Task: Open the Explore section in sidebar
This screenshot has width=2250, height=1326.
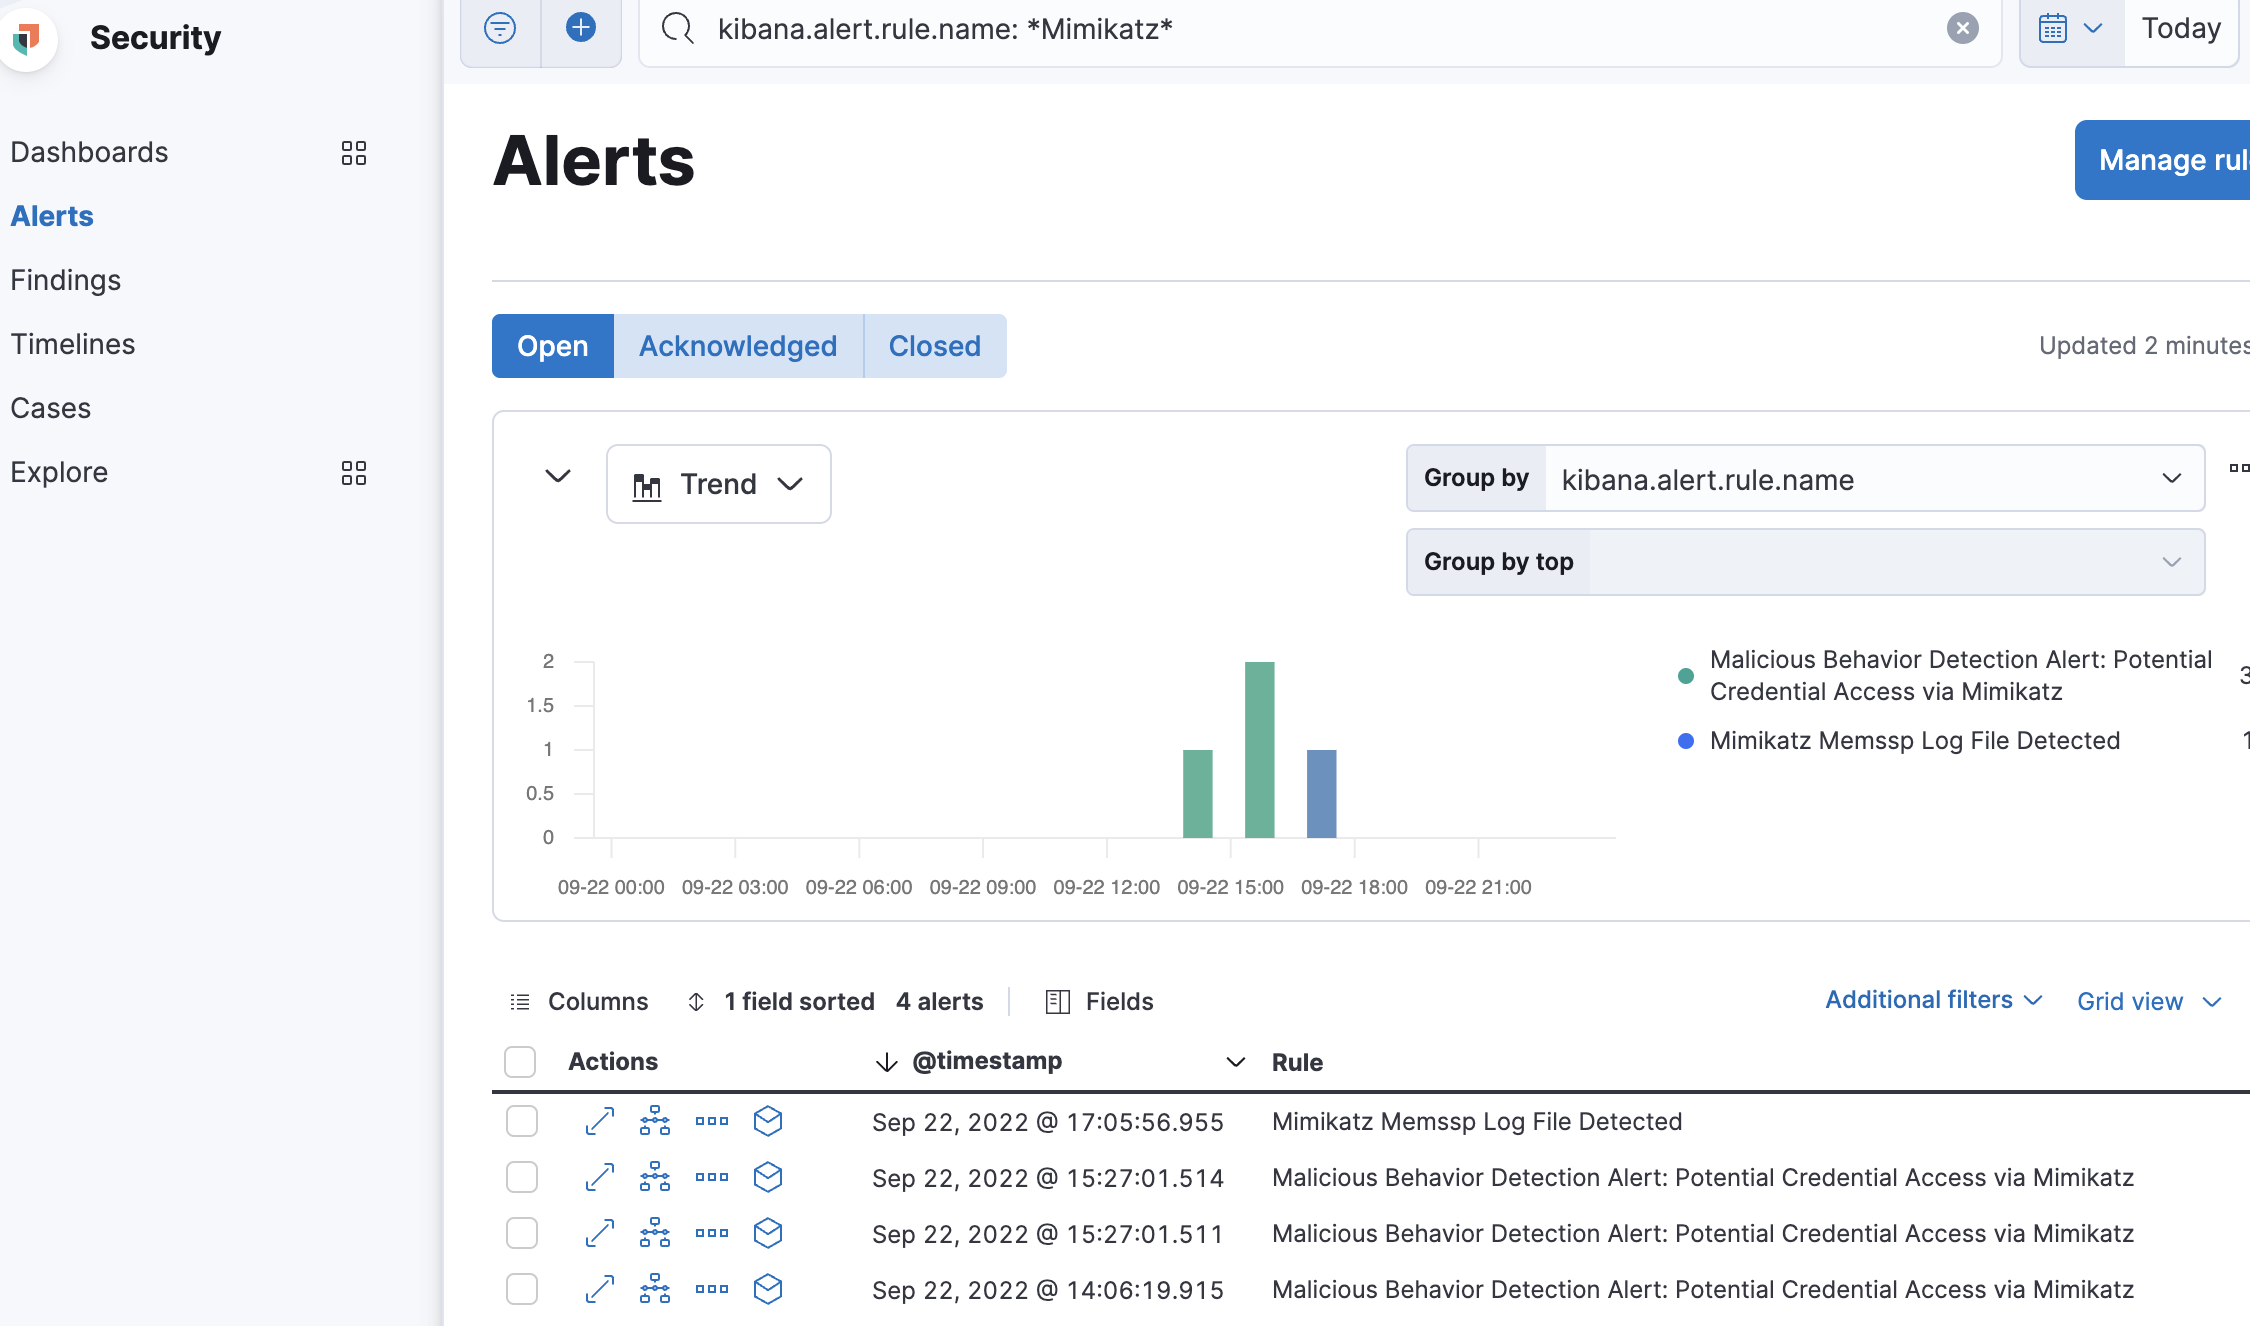Action: click(x=59, y=471)
